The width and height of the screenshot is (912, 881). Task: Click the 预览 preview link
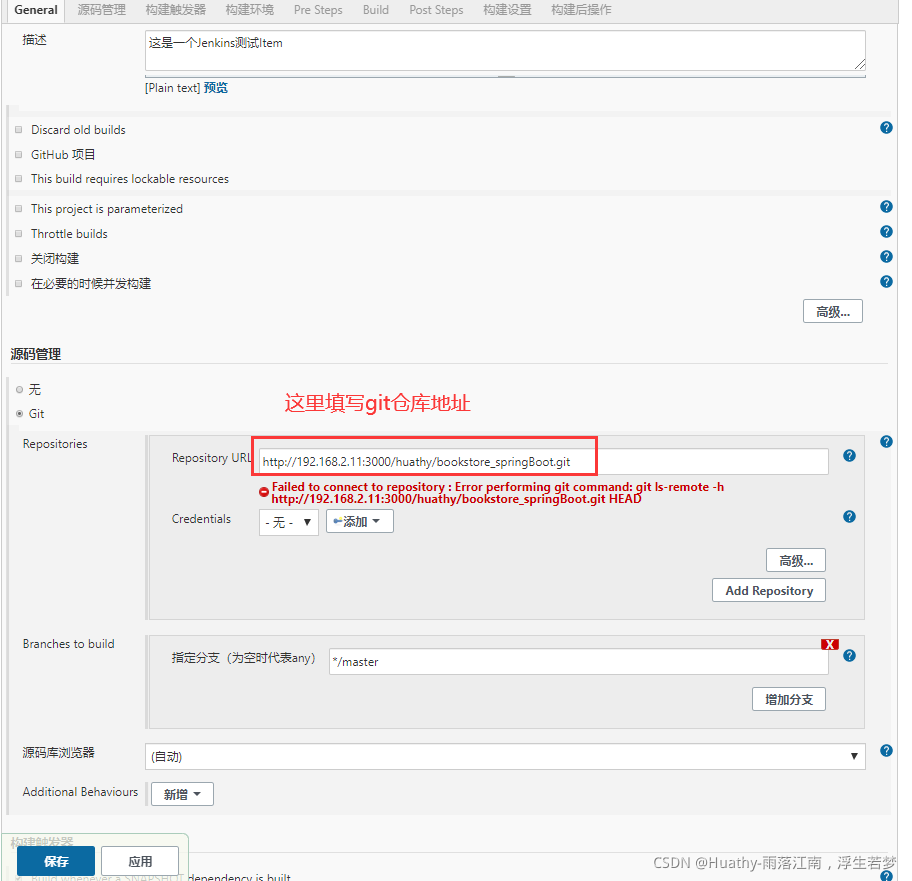click(216, 88)
